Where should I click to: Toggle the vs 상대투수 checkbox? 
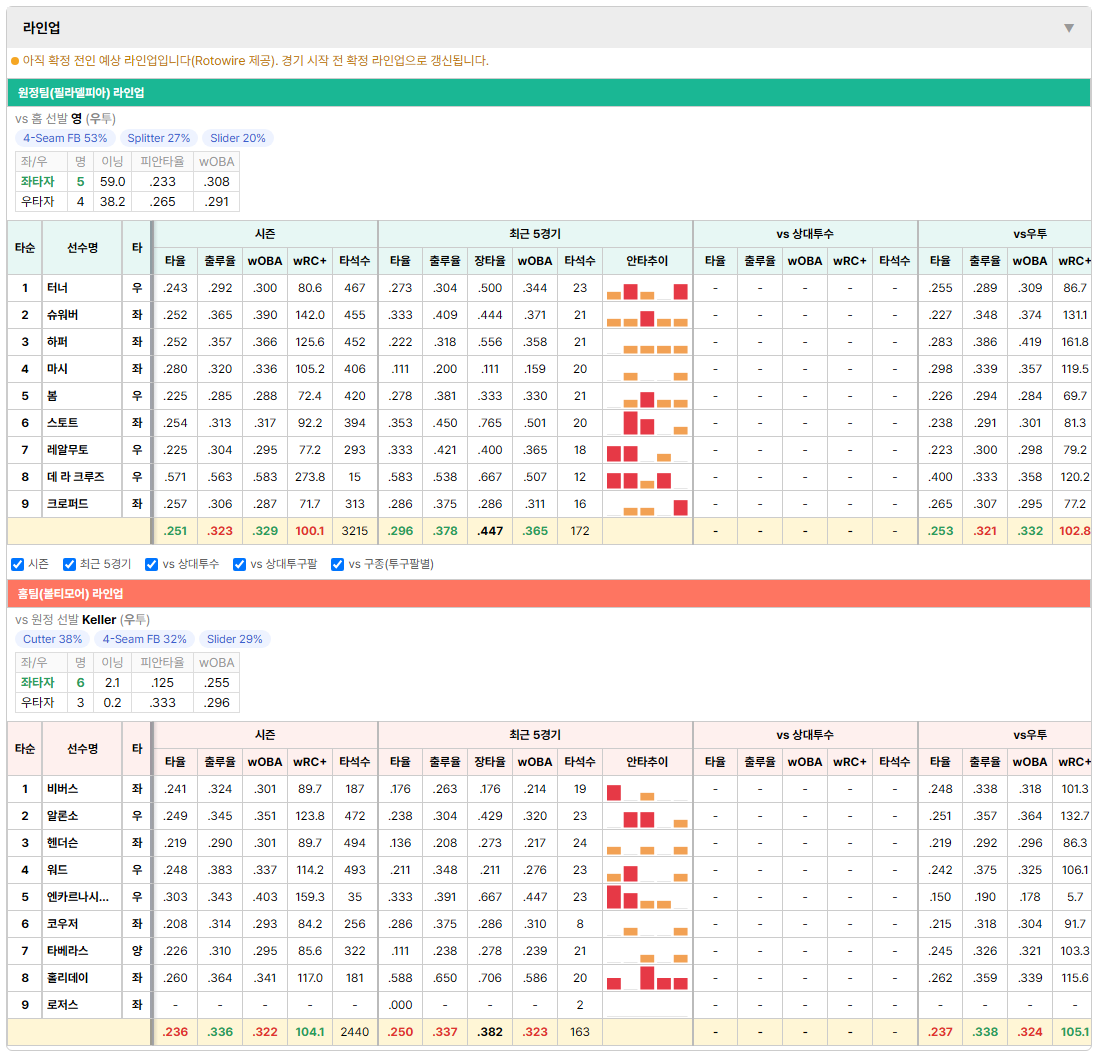pos(151,565)
